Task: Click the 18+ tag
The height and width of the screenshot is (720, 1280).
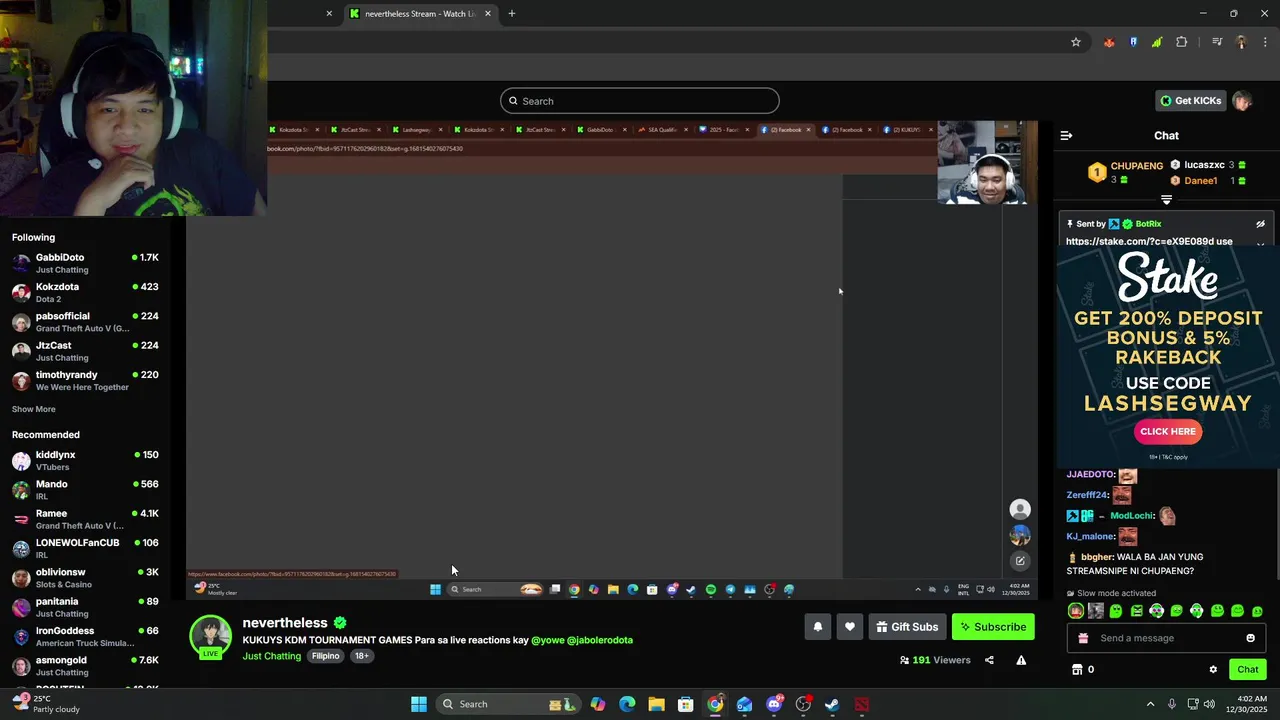Action: pyautogui.click(x=361, y=656)
